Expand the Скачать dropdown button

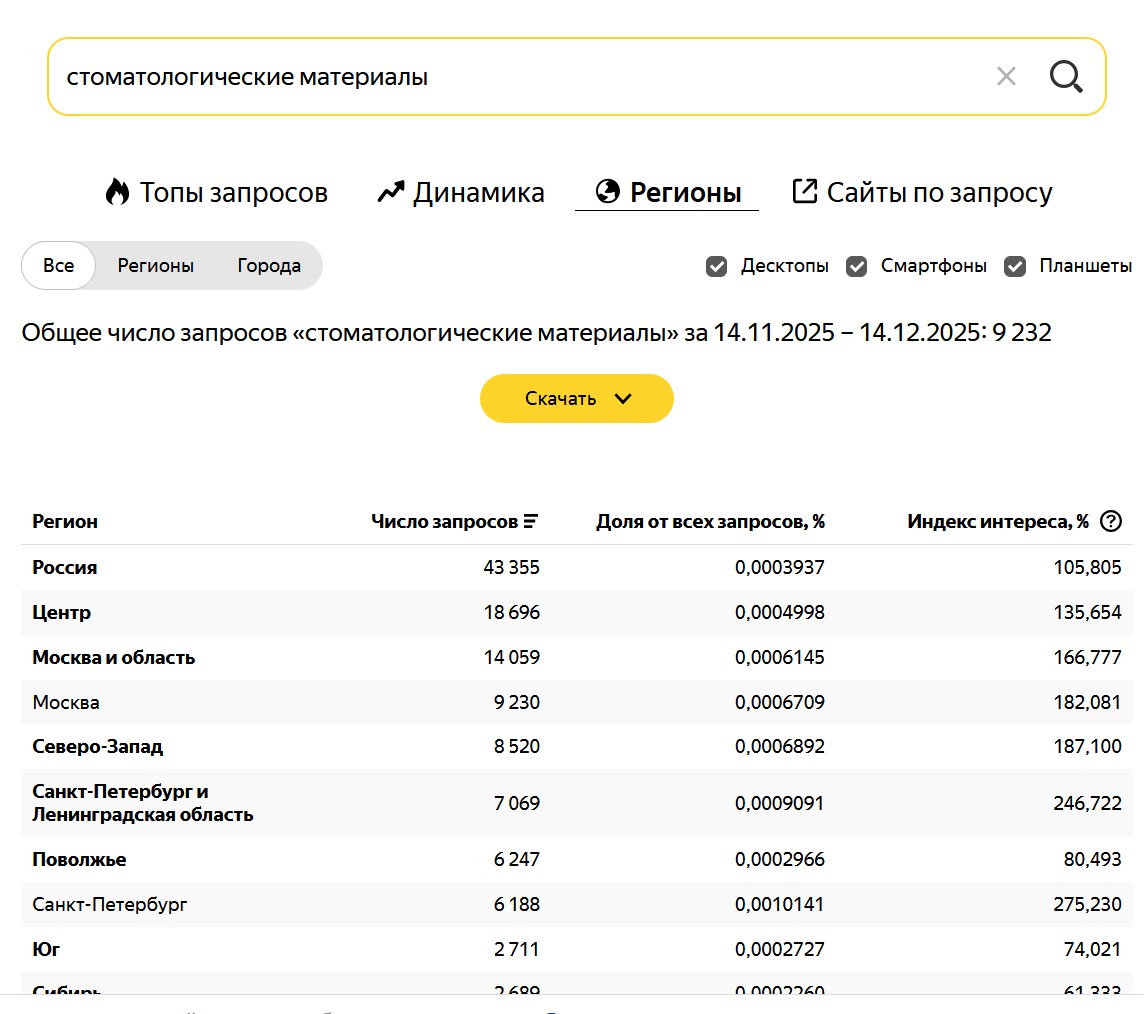pos(577,398)
